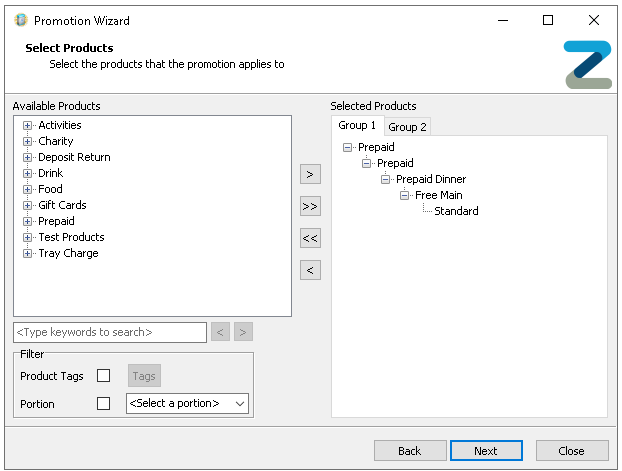Switch to the Group 2 tab
622x471 pixels.
407,127
